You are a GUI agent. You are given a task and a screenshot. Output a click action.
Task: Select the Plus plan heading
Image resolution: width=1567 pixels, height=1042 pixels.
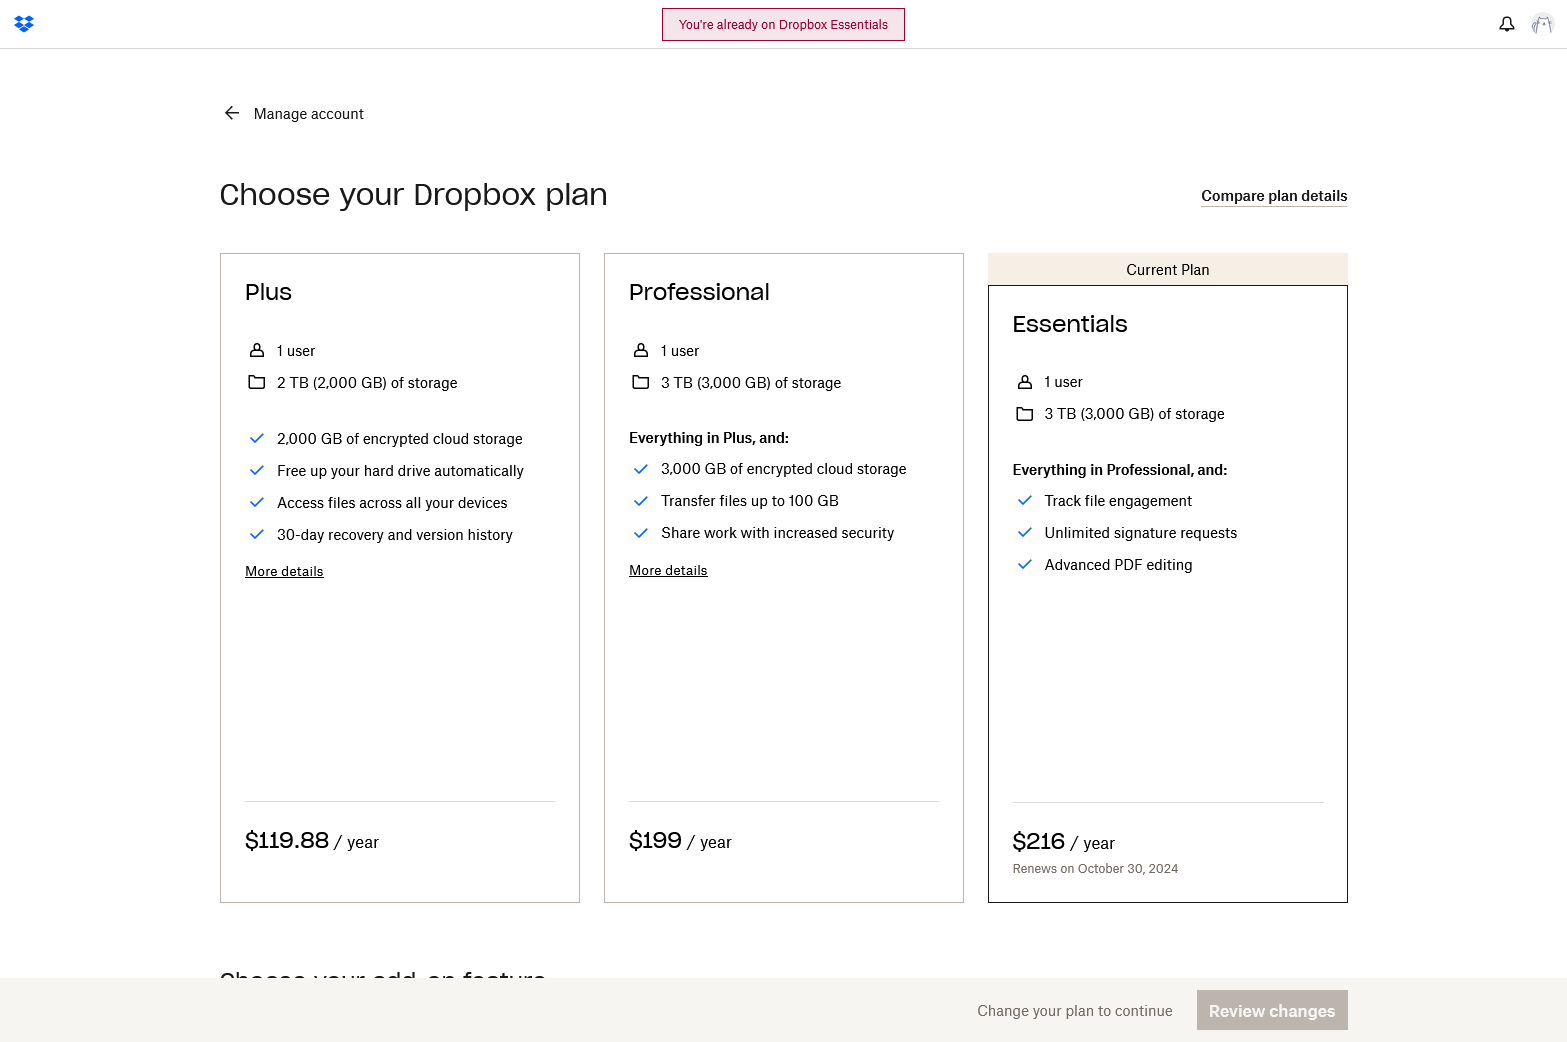tap(268, 292)
